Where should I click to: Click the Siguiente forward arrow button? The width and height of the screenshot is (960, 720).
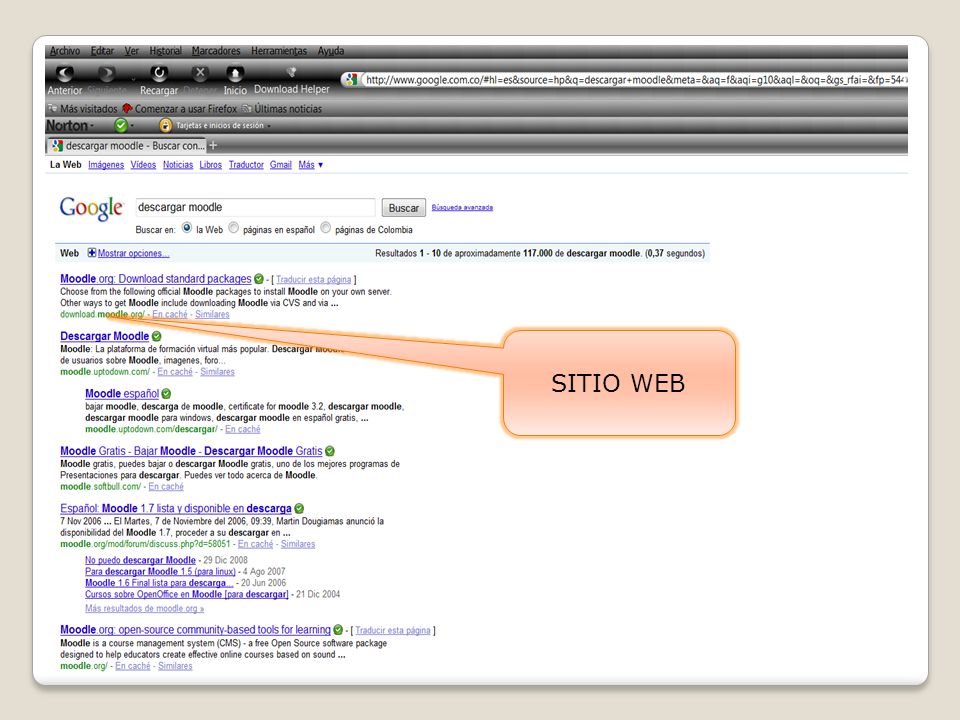(106, 74)
